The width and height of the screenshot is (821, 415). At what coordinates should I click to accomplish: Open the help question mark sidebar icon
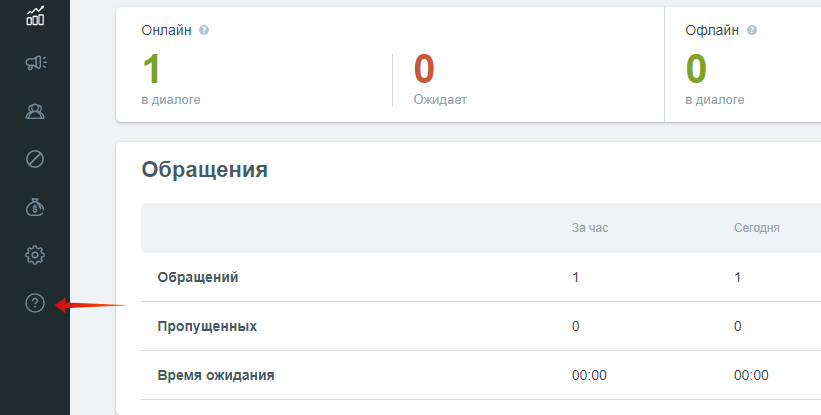[35, 303]
